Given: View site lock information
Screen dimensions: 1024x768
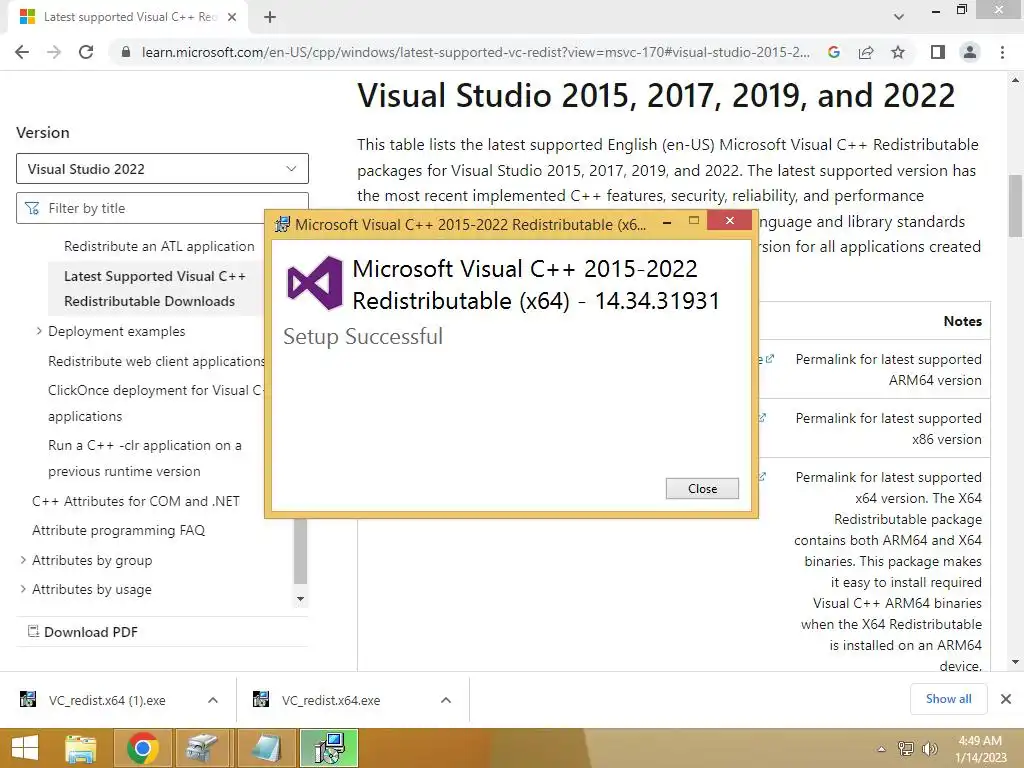Looking at the screenshot, I should (x=126, y=52).
